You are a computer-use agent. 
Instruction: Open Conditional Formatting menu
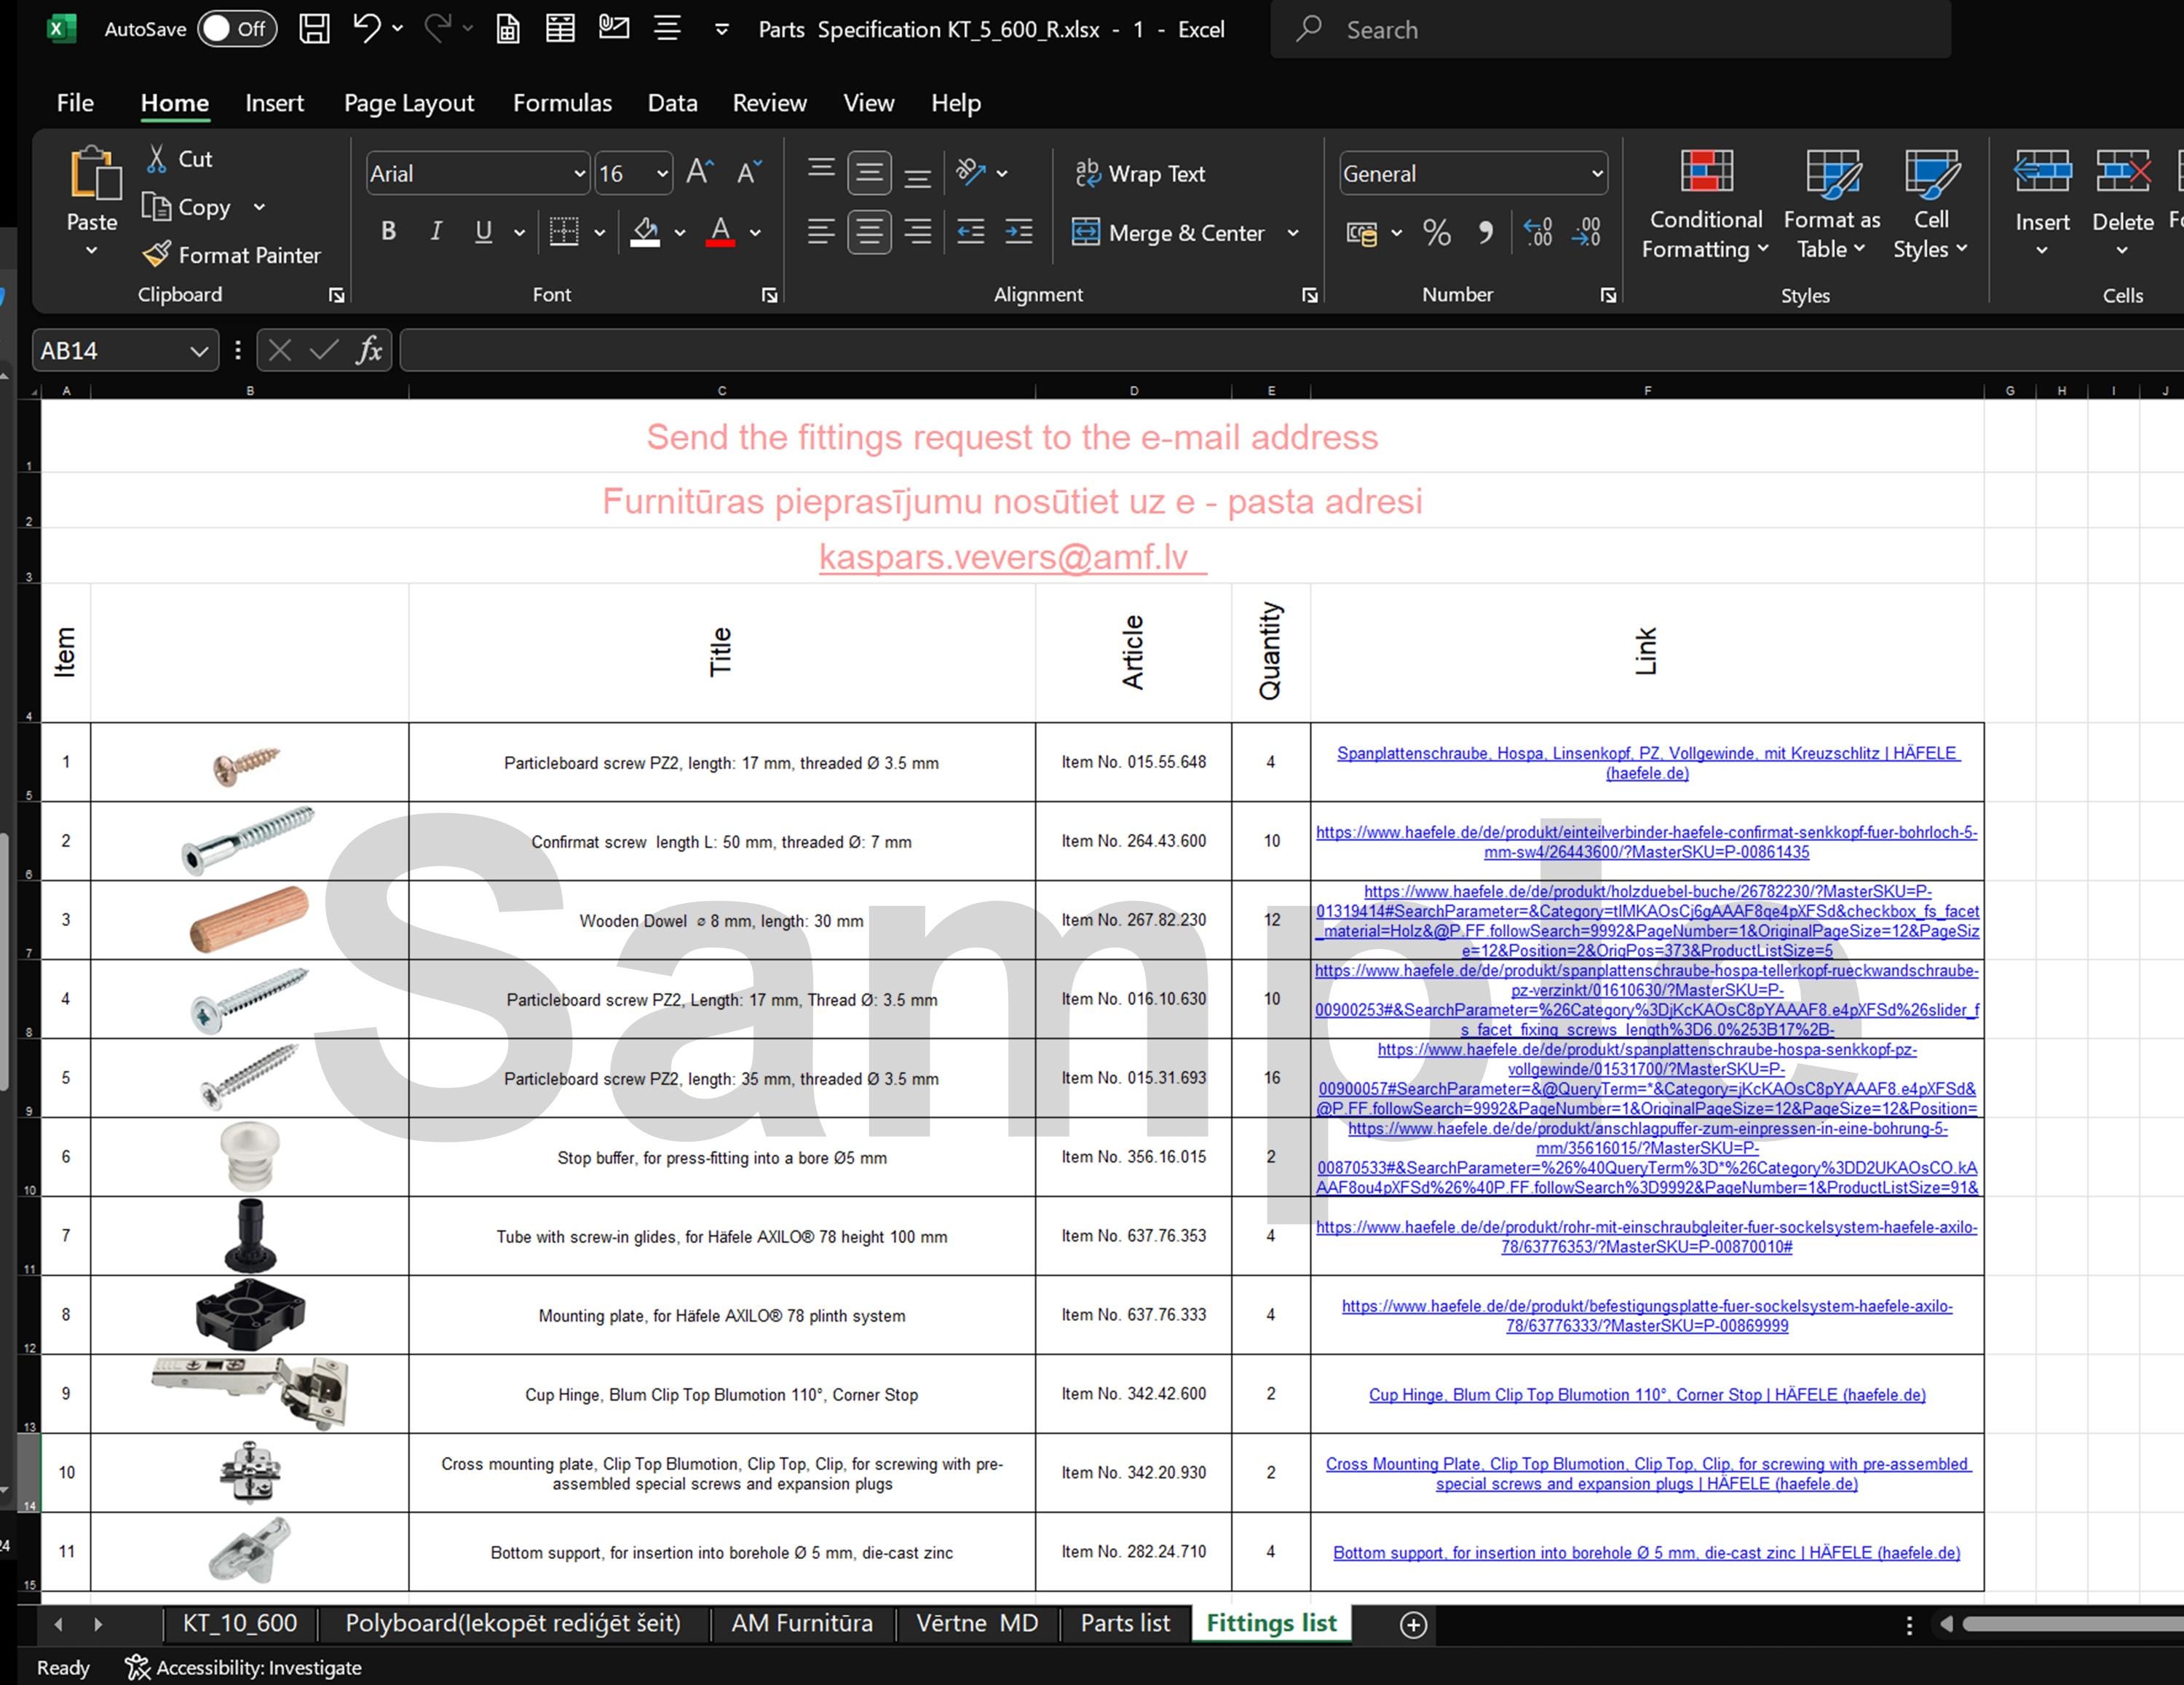1706,204
